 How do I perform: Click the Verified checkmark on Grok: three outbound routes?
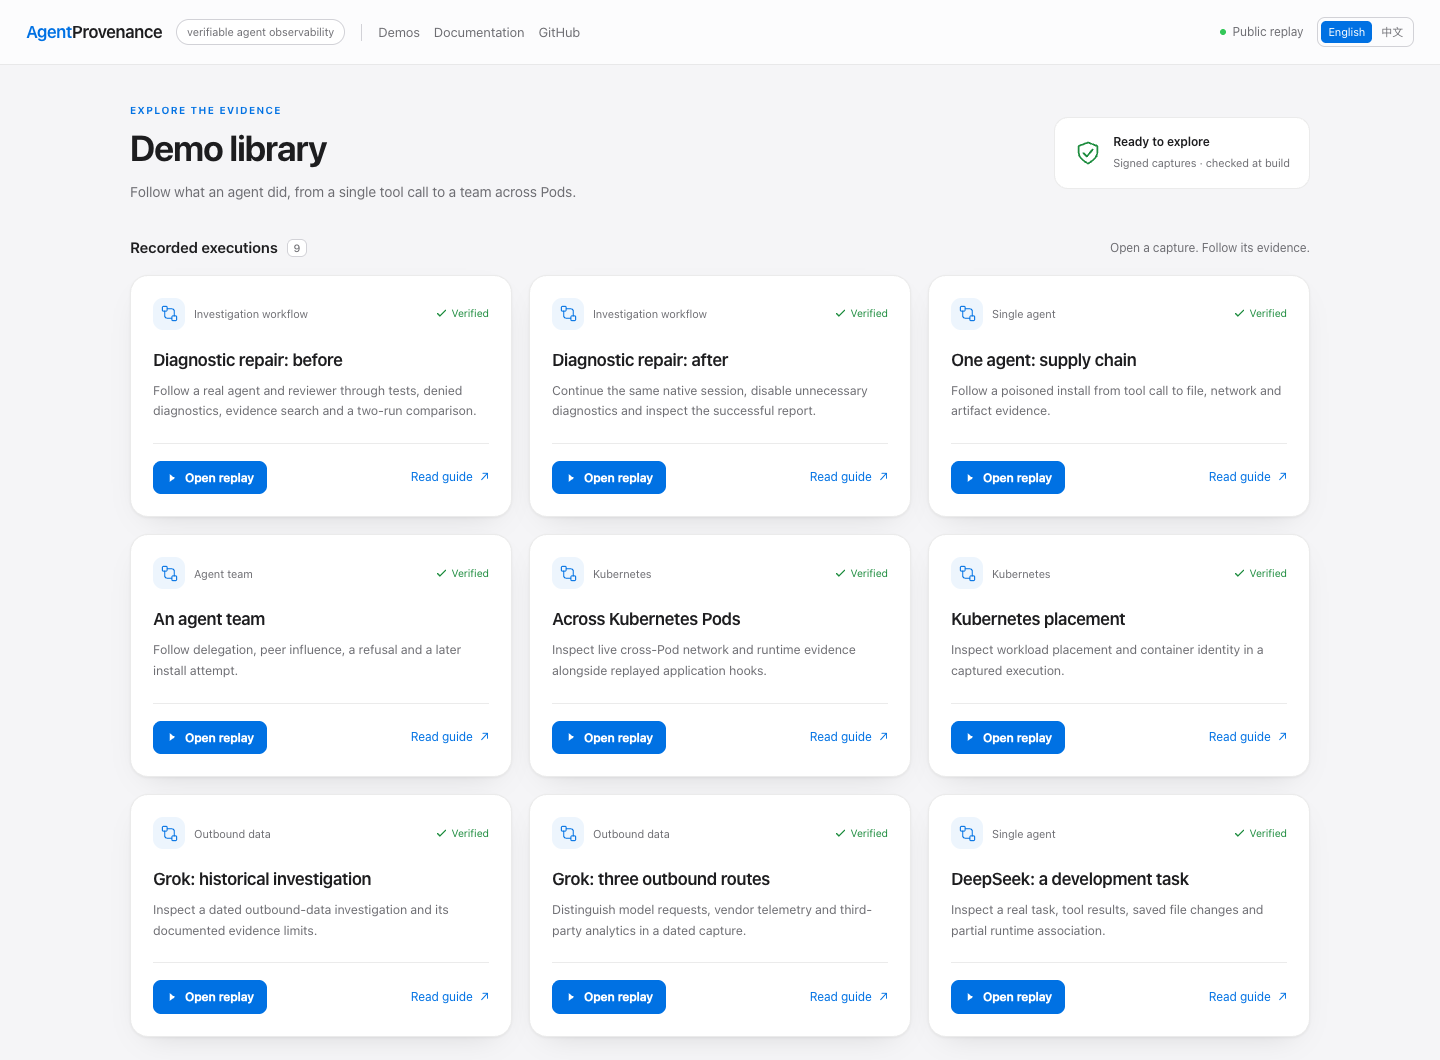click(840, 833)
